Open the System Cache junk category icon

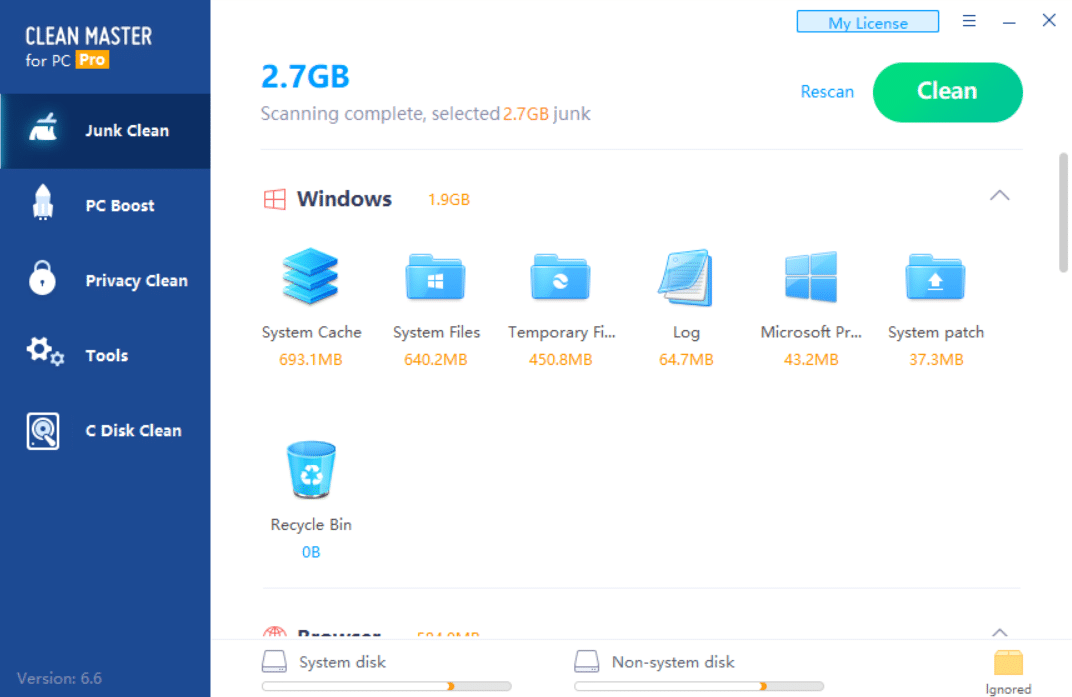coord(310,276)
